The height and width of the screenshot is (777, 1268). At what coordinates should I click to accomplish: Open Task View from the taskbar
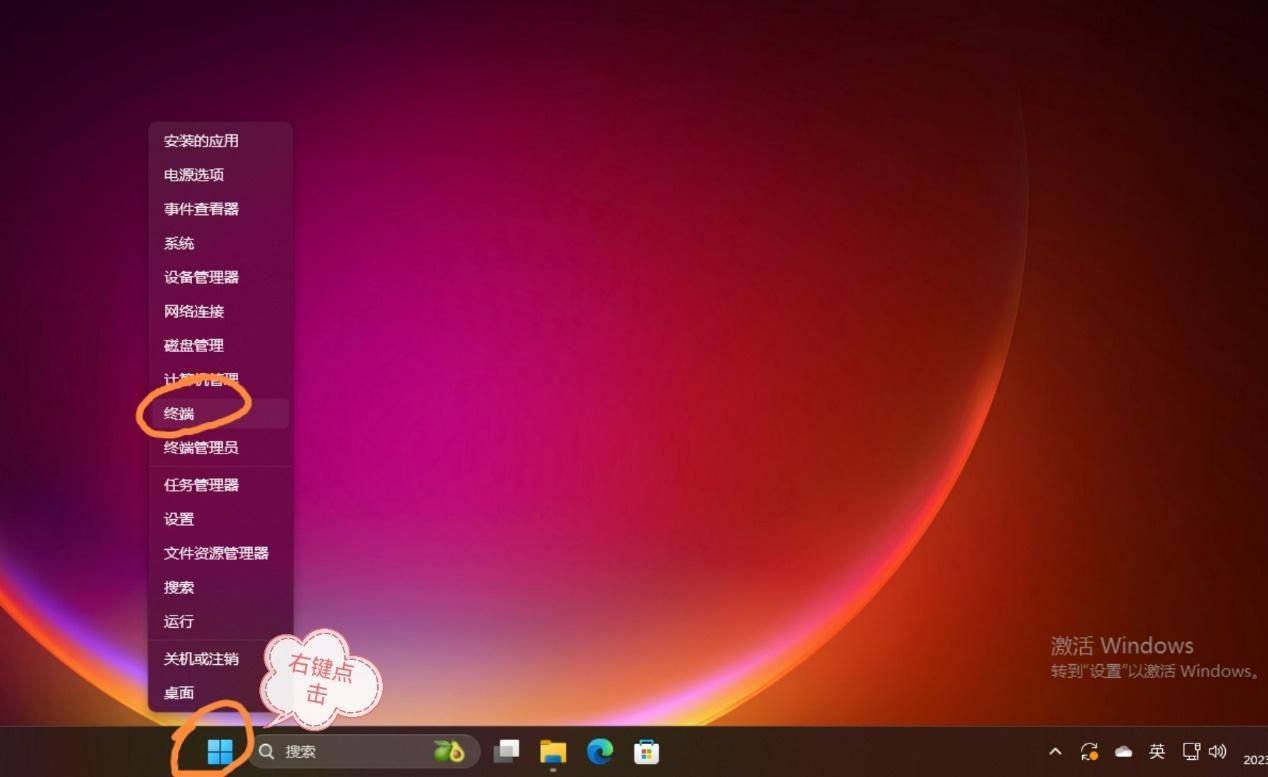coord(507,751)
